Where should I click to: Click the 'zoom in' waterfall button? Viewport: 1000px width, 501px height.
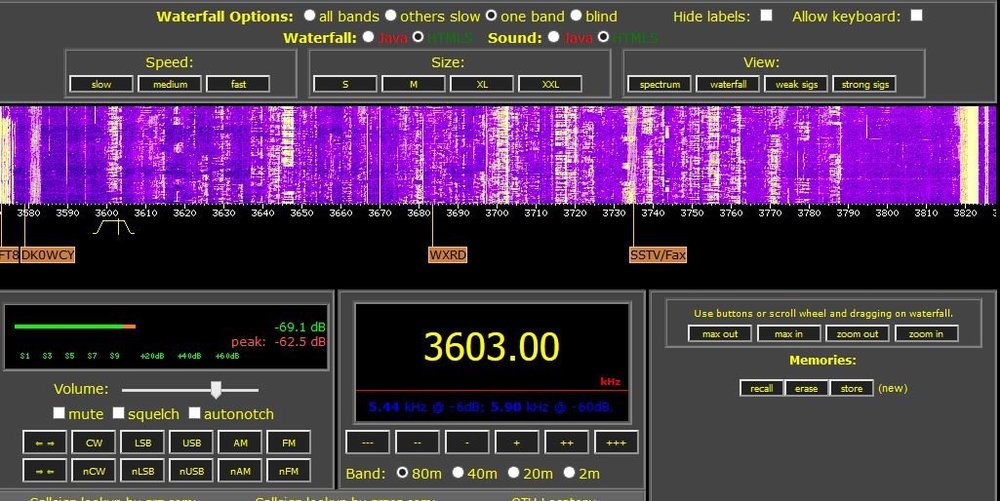[926, 334]
